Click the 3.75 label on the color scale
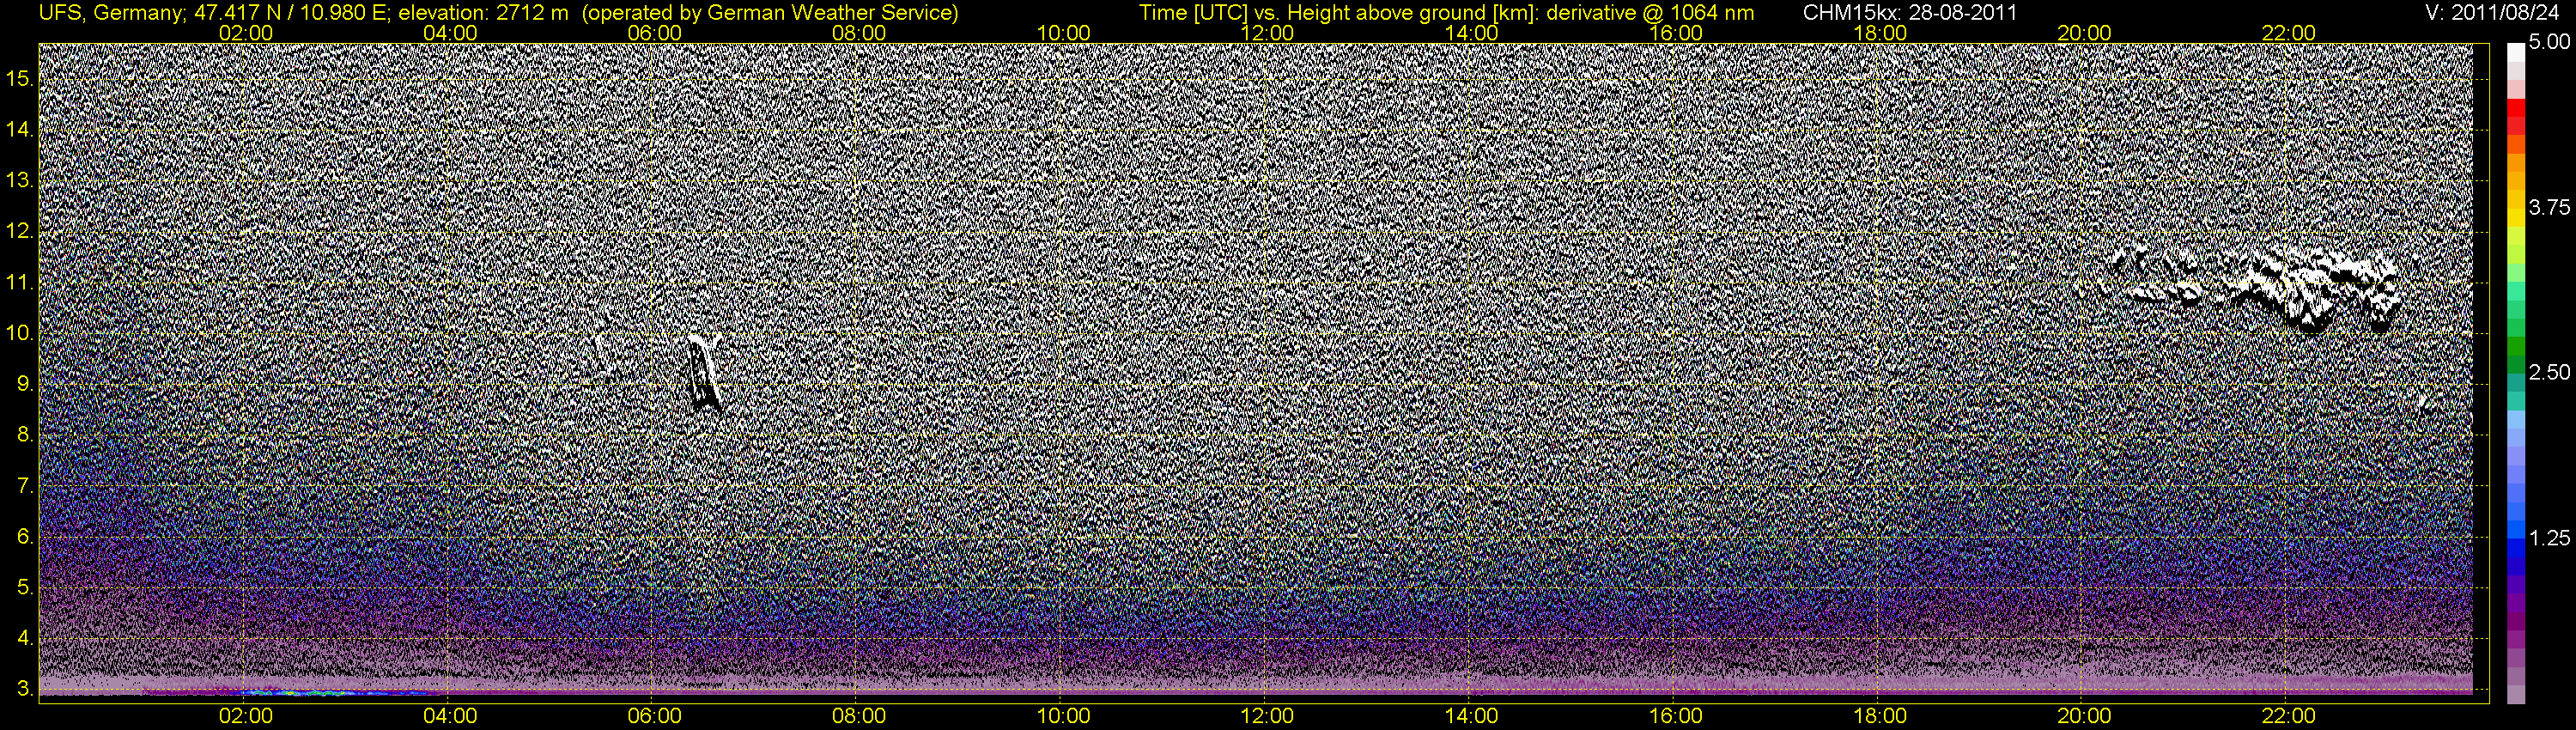Screen dimensions: 2576x730 [x=2548, y=208]
